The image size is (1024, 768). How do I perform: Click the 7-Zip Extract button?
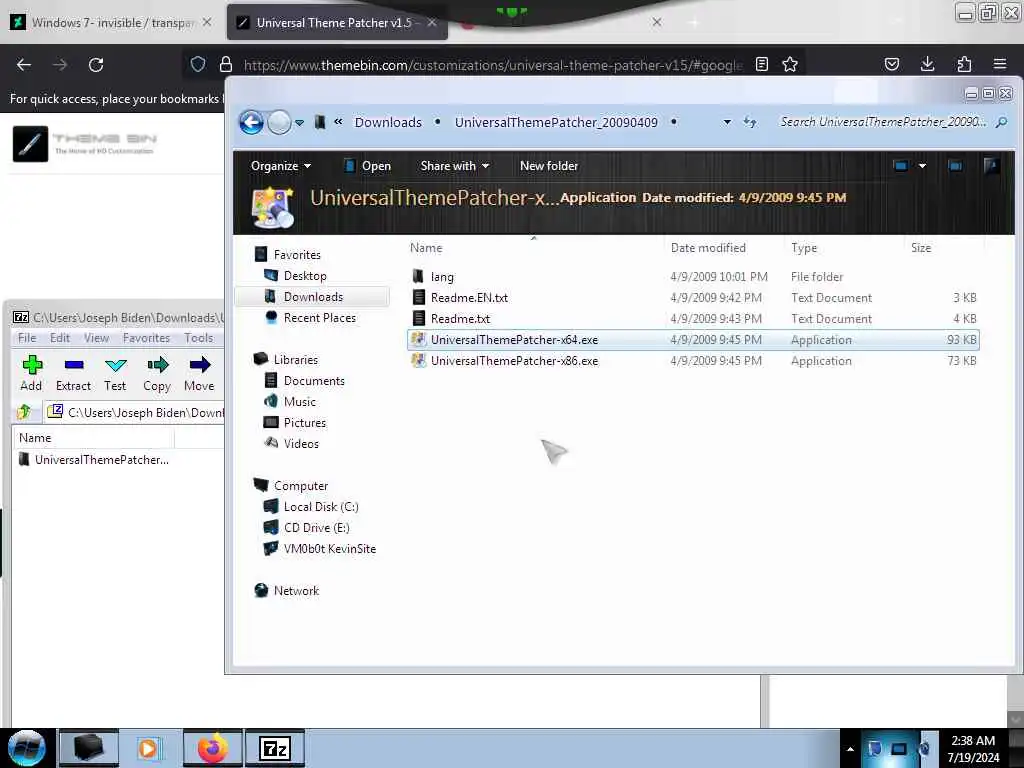[x=73, y=374]
